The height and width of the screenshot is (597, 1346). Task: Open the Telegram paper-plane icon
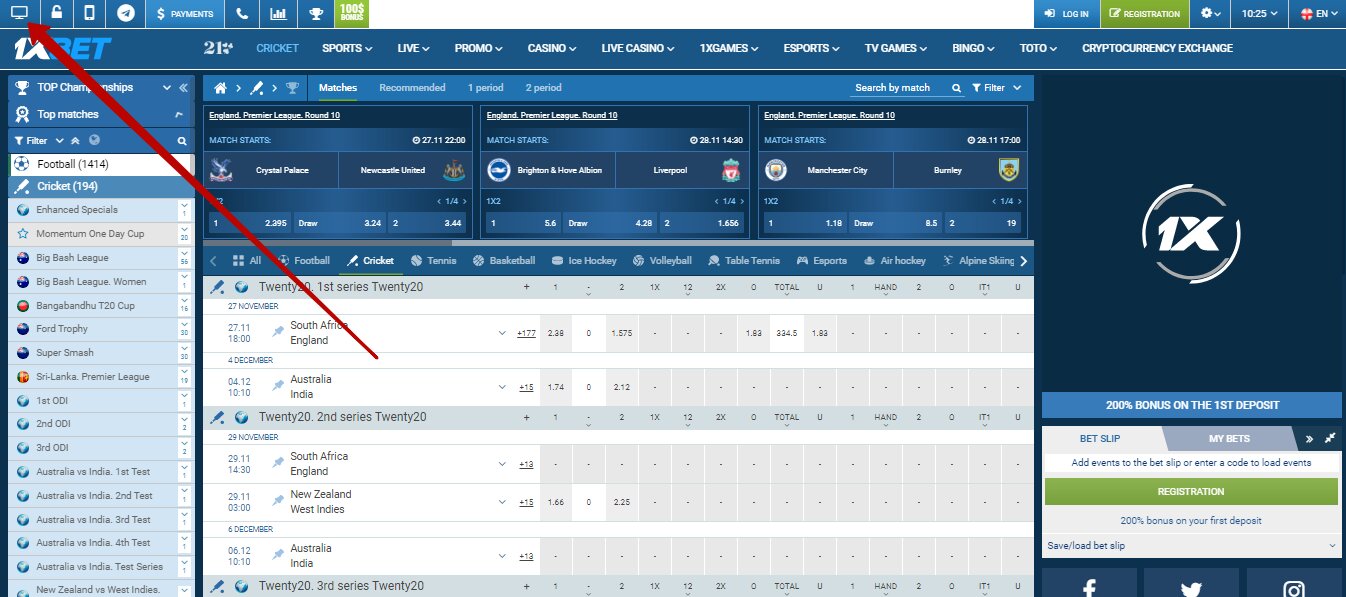[x=125, y=14]
